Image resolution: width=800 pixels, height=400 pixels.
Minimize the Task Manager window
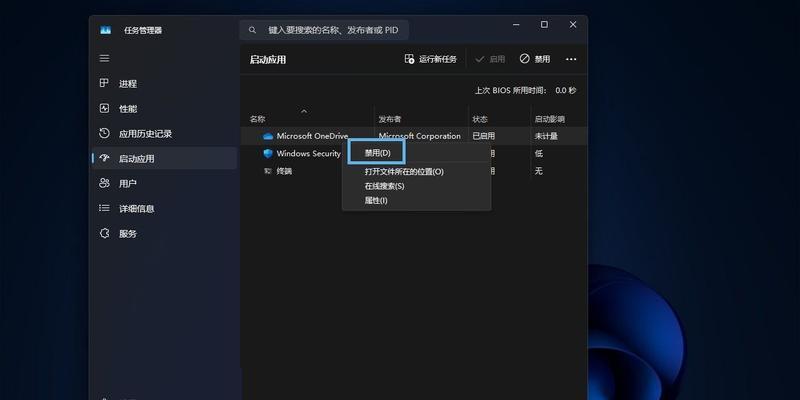516,24
